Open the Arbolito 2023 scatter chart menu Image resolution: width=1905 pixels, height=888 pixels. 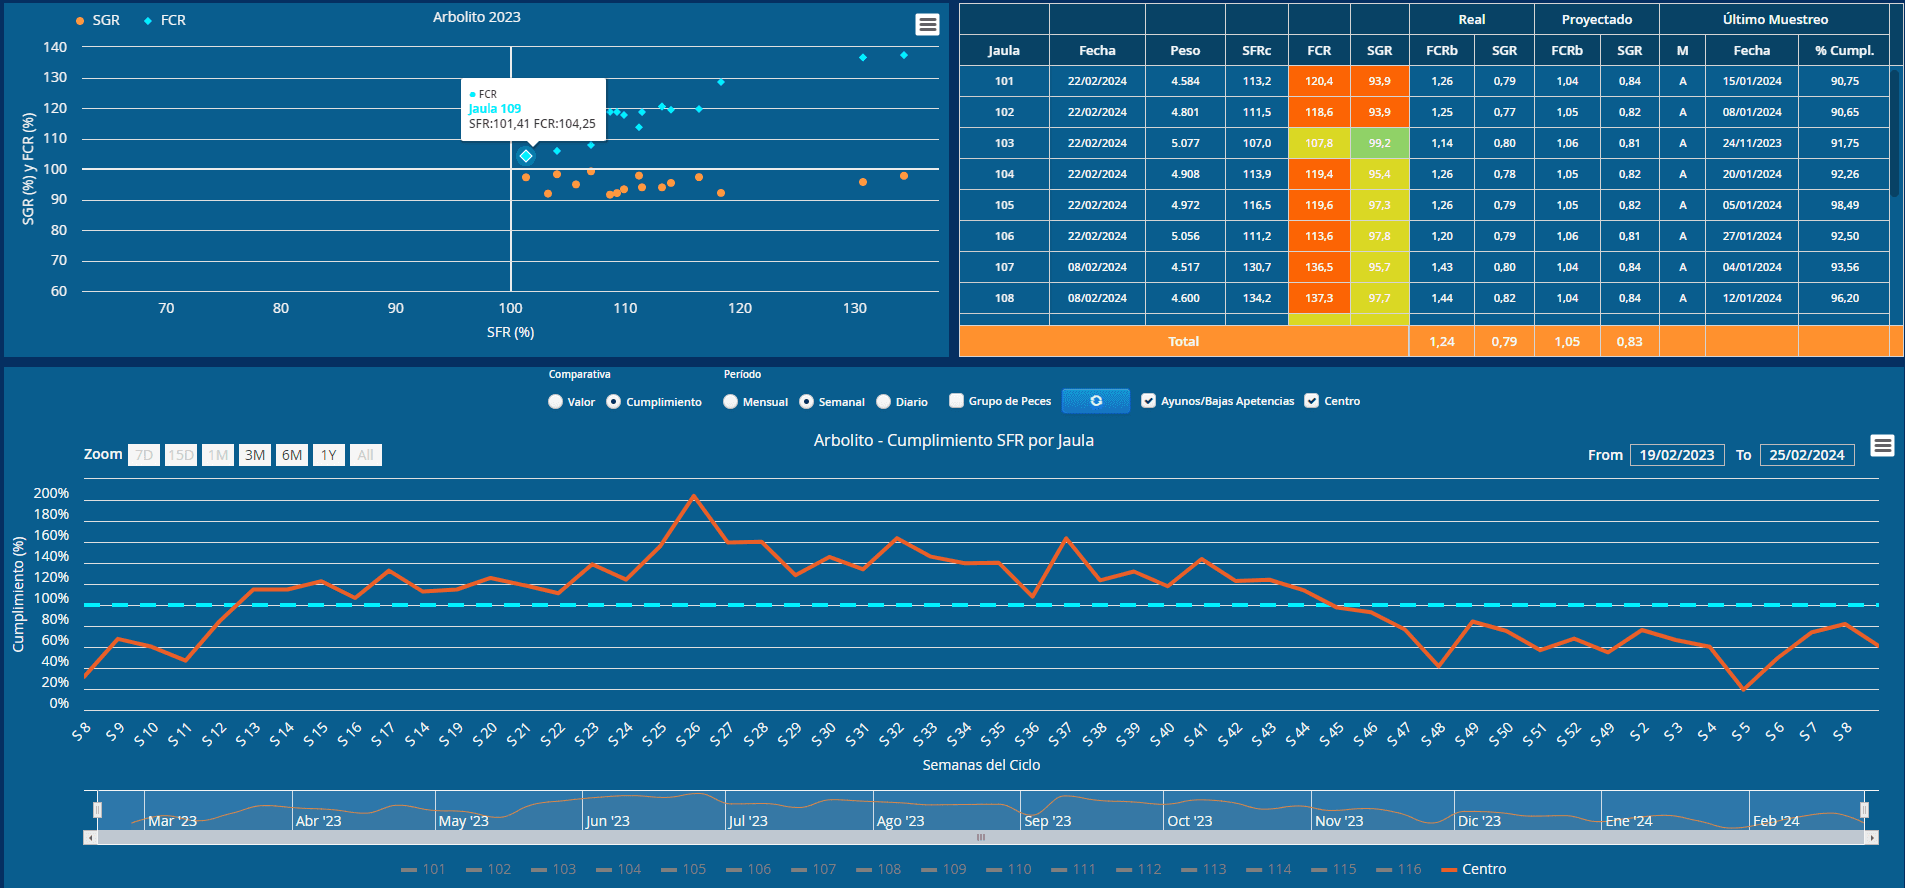[928, 25]
